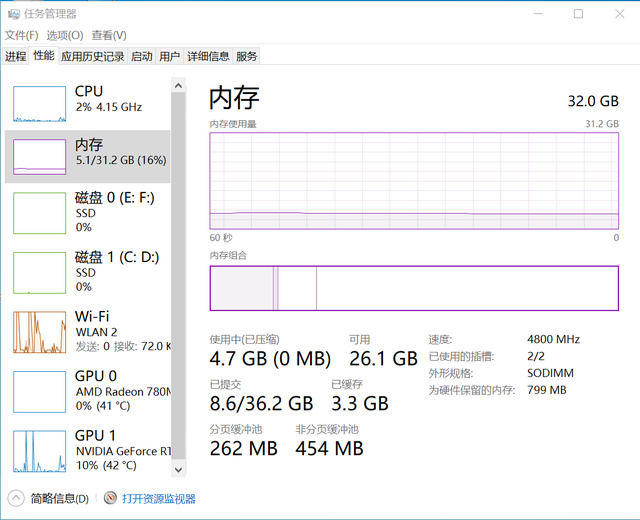Image resolution: width=640 pixels, height=520 pixels.
Task: Open 磁盘 1 (C: D:) disk panel
Action: coord(40,271)
